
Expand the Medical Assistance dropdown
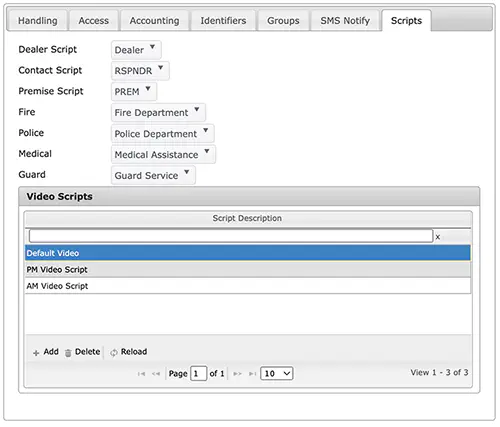pos(163,155)
